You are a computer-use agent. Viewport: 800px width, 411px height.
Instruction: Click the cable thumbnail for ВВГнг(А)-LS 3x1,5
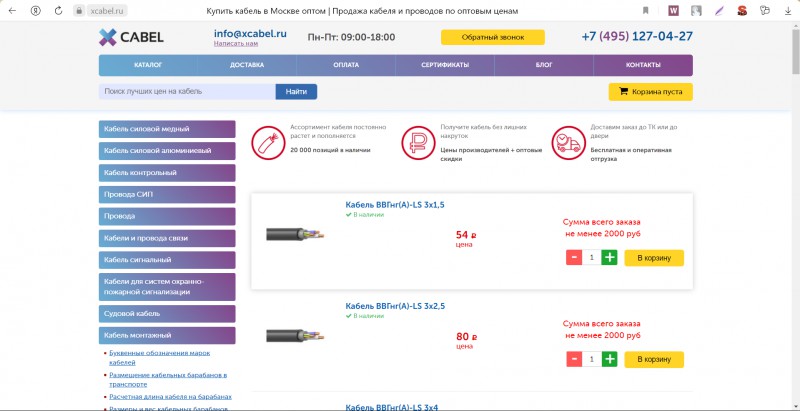(x=295, y=235)
